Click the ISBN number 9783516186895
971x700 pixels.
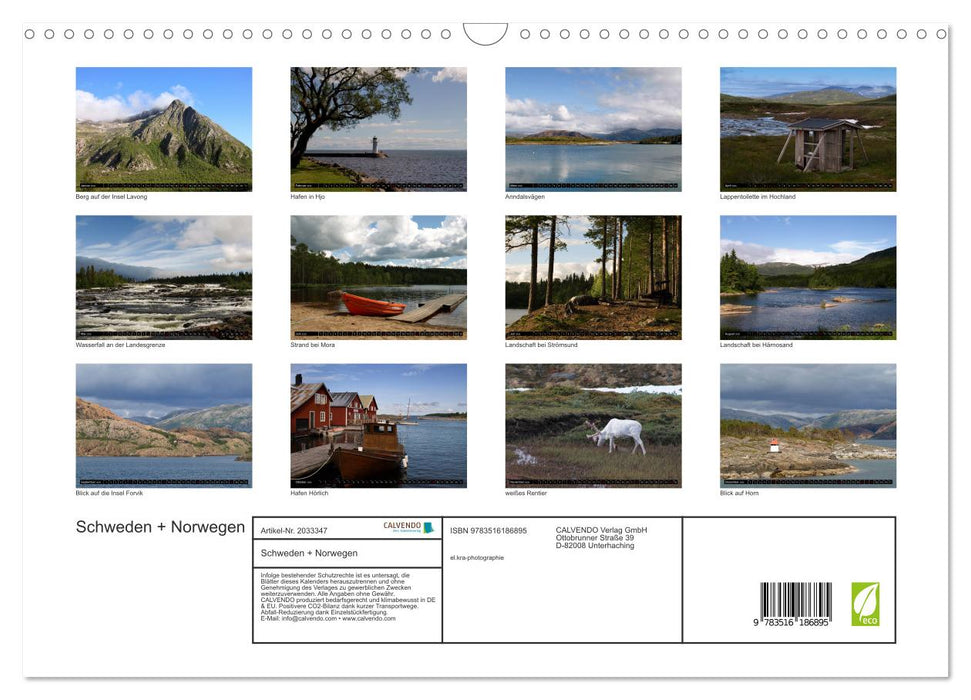click(488, 530)
